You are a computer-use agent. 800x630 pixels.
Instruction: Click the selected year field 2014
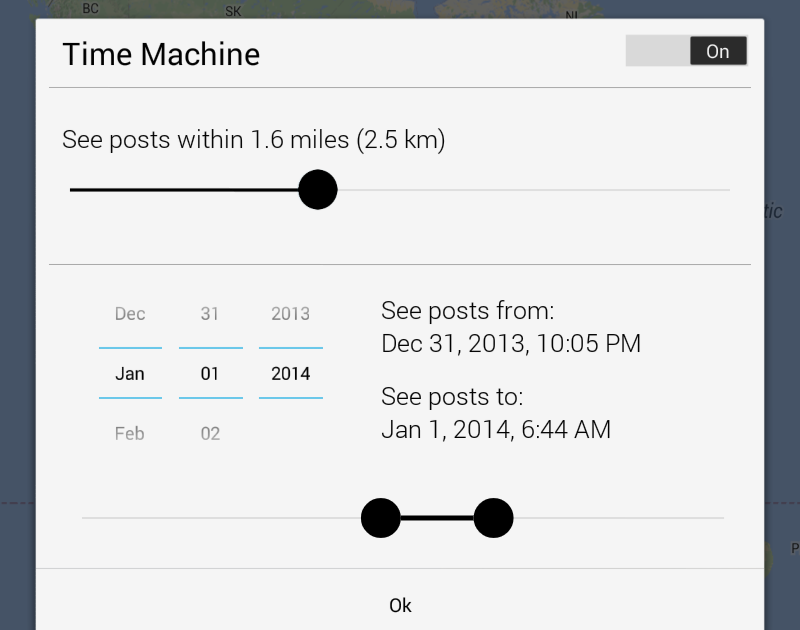point(290,374)
